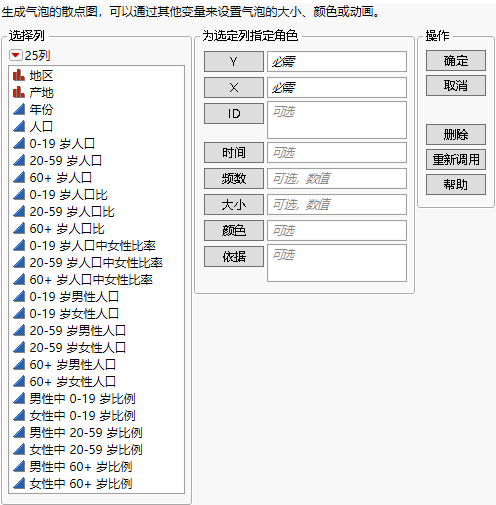Click icon beside 0-19 岁人口中女性比率
The height and width of the screenshot is (505, 496).
point(19,245)
